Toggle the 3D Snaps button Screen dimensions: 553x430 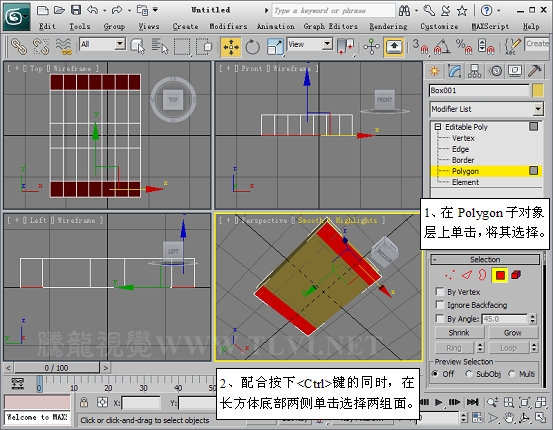[x=420, y=47]
